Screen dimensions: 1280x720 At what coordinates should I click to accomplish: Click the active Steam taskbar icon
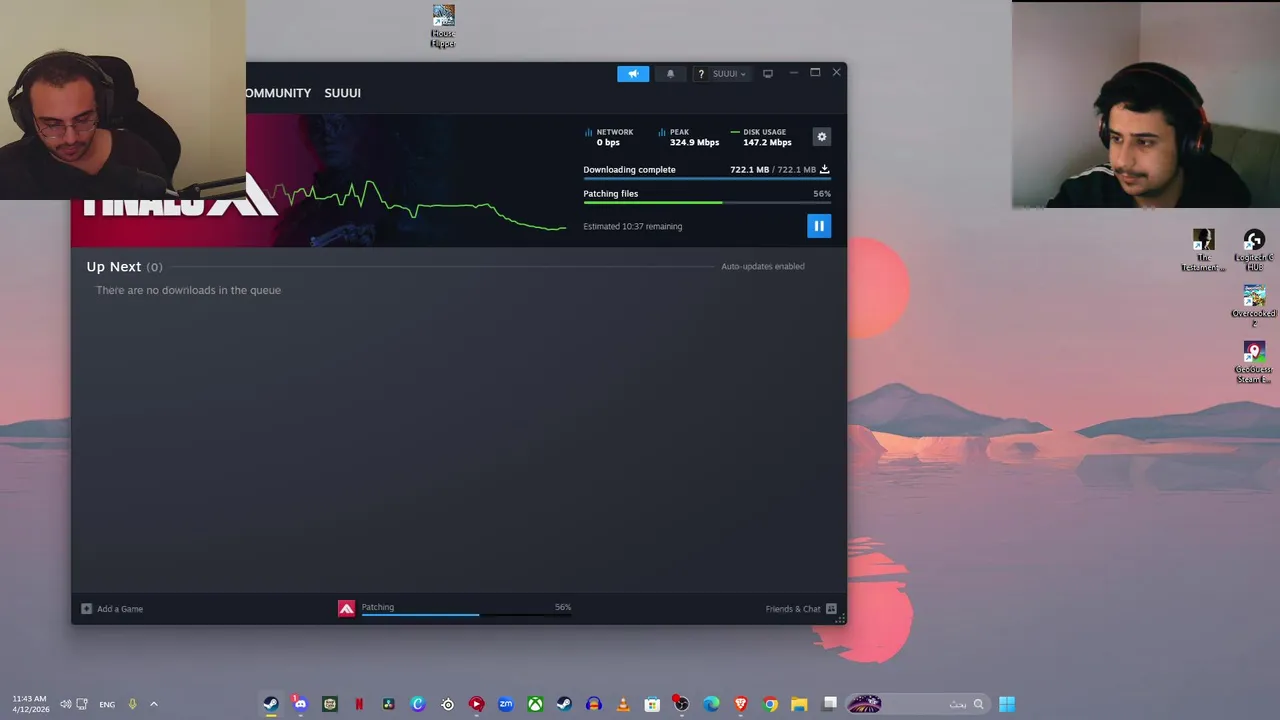pos(271,704)
